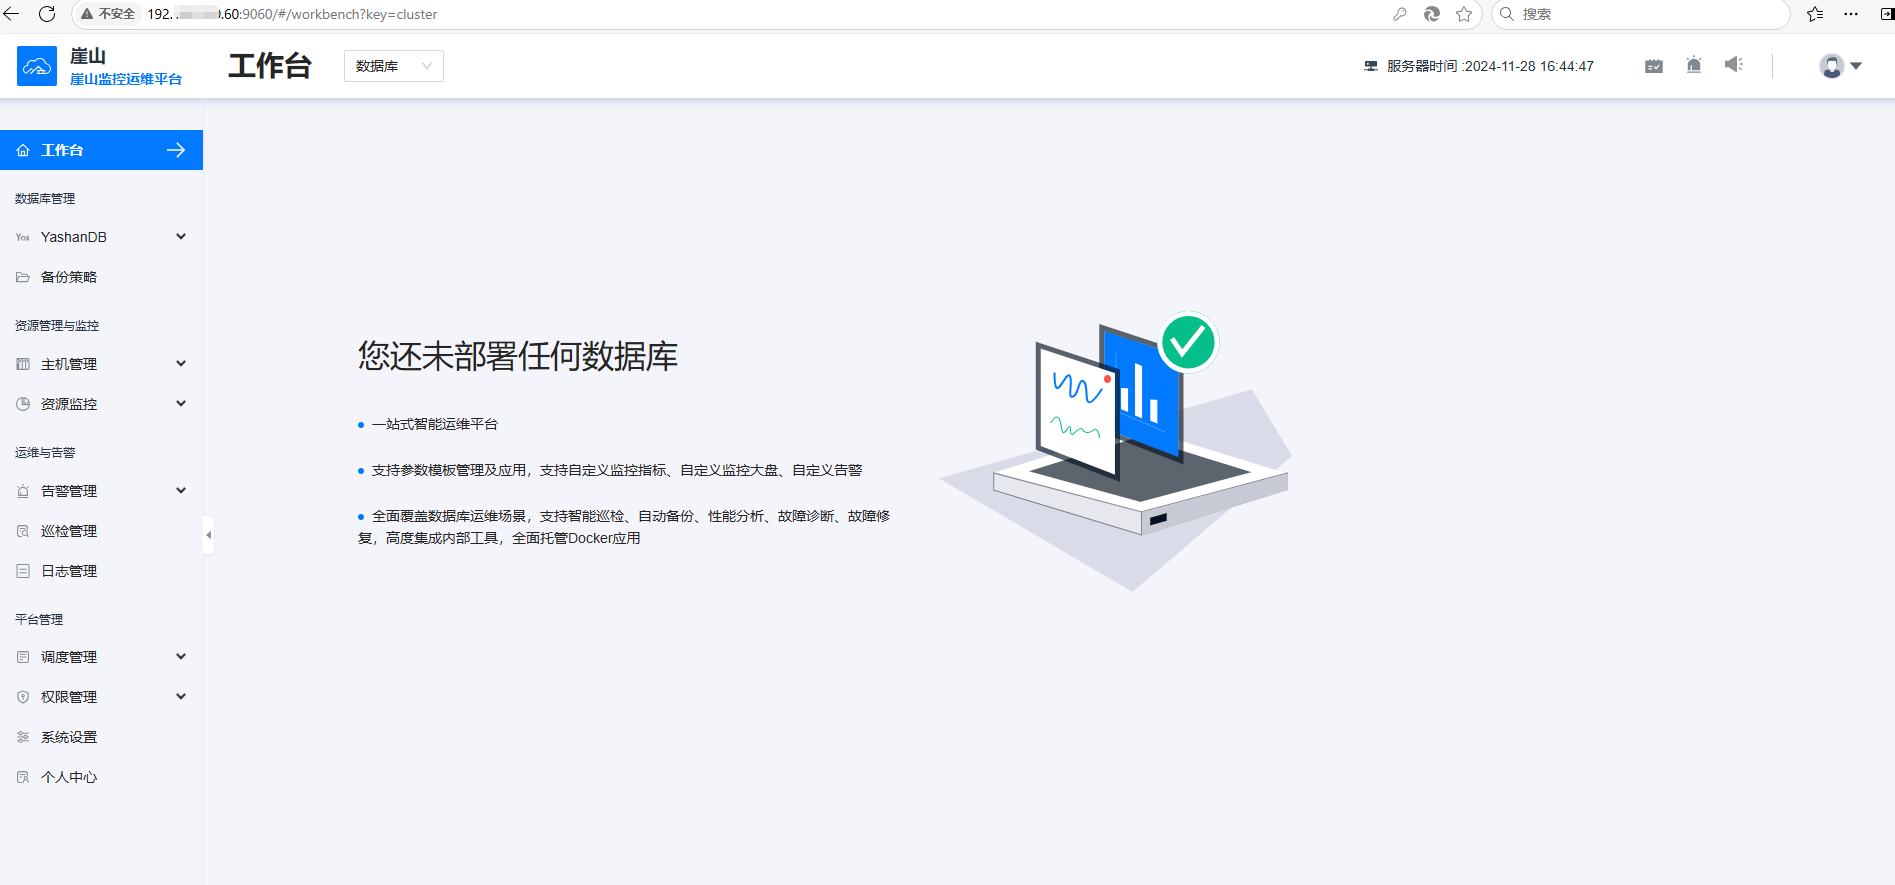This screenshot has width=1895, height=885.
Task: Open the 备份策略 menu item
Action: pyautogui.click(x=101, y=277)
